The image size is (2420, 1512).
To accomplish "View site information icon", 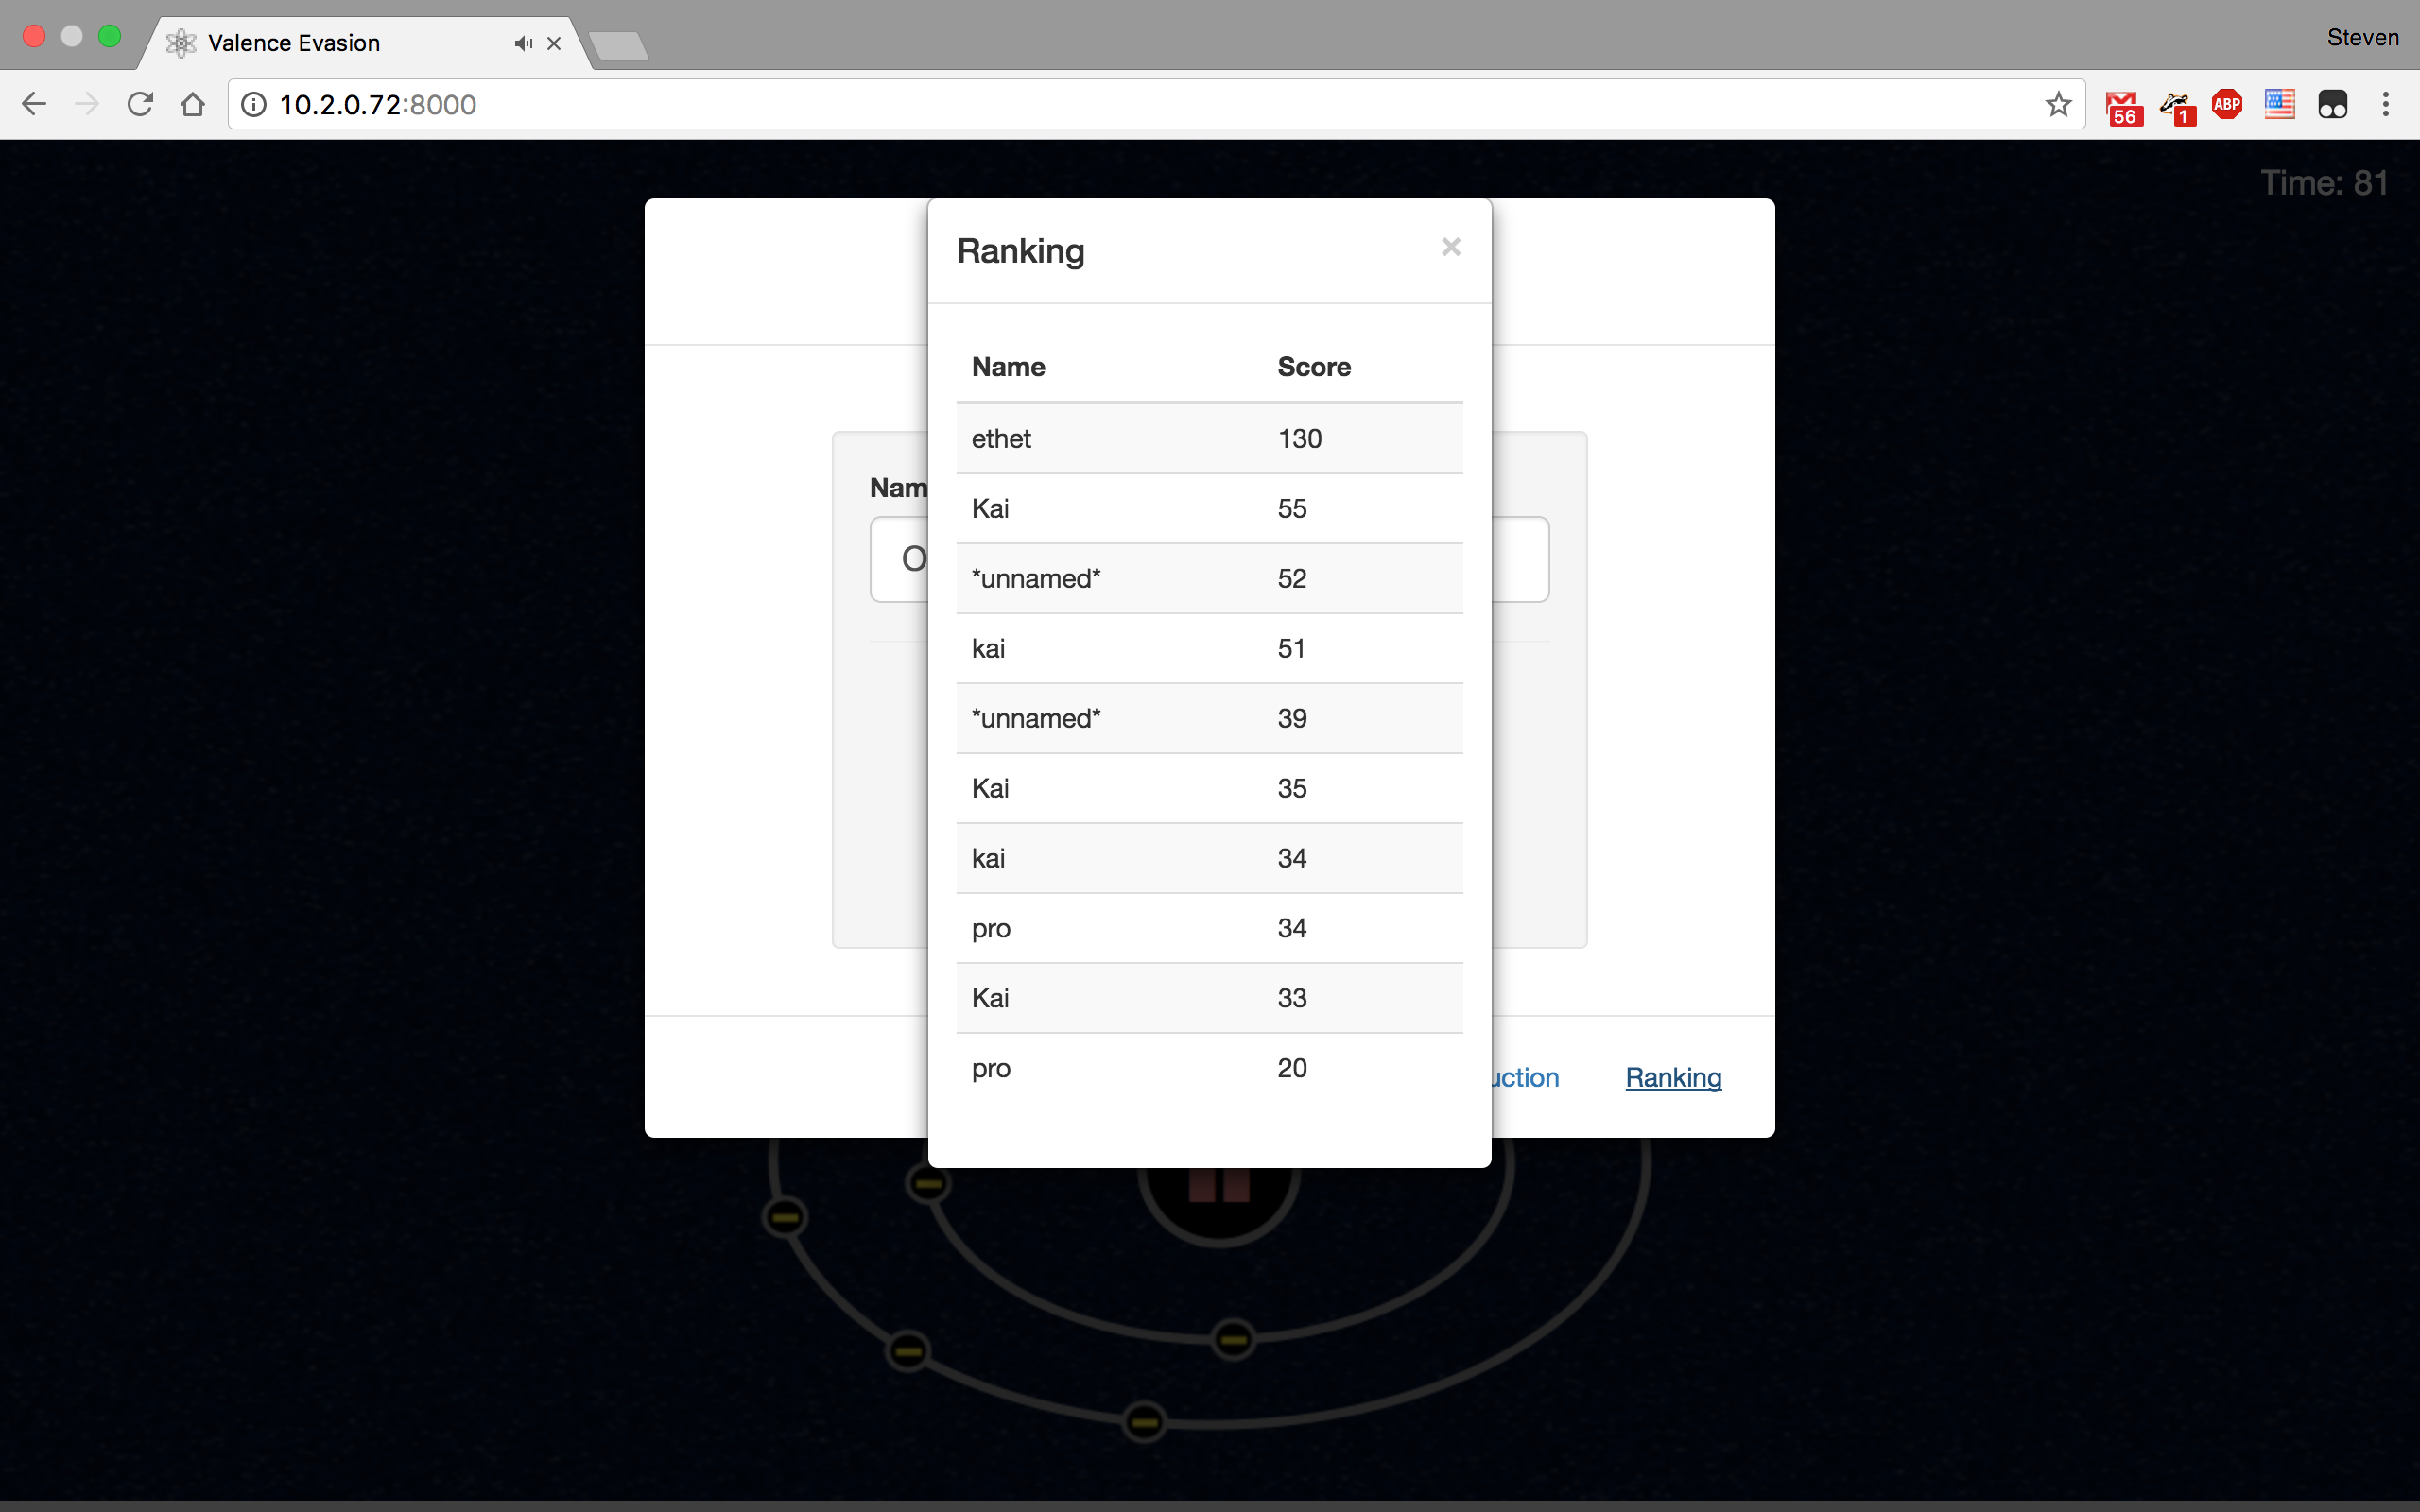I will tap(254, 104).
